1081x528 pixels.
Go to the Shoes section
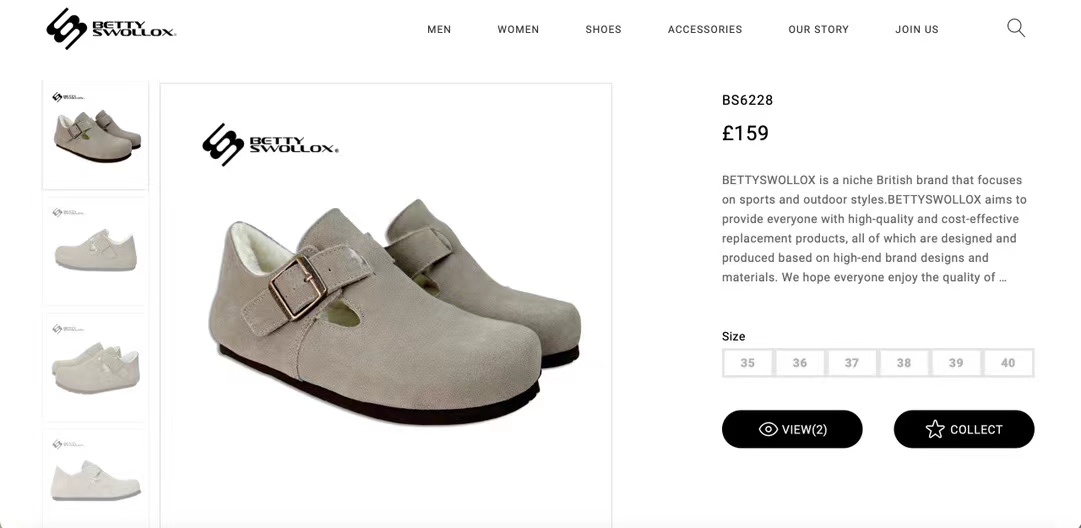[x=603, y=30]
